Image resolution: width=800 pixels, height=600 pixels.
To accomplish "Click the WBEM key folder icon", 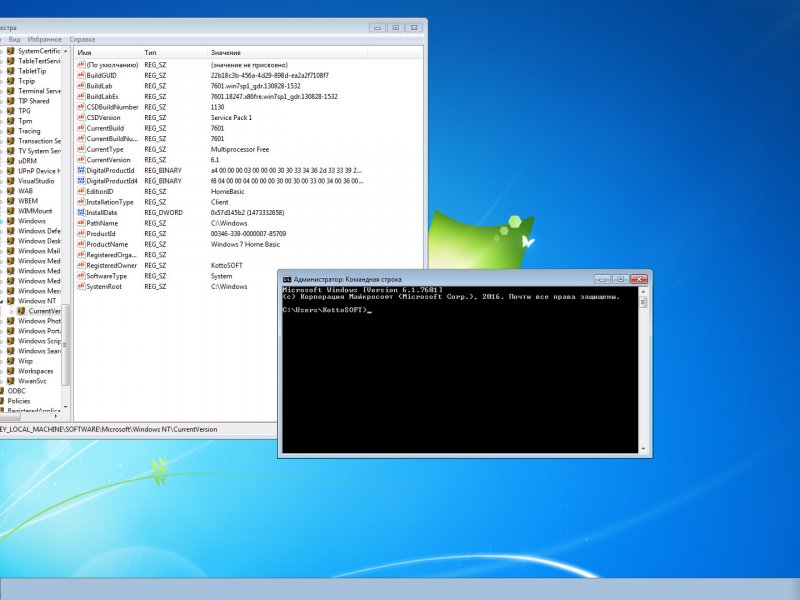I will 11,201.
